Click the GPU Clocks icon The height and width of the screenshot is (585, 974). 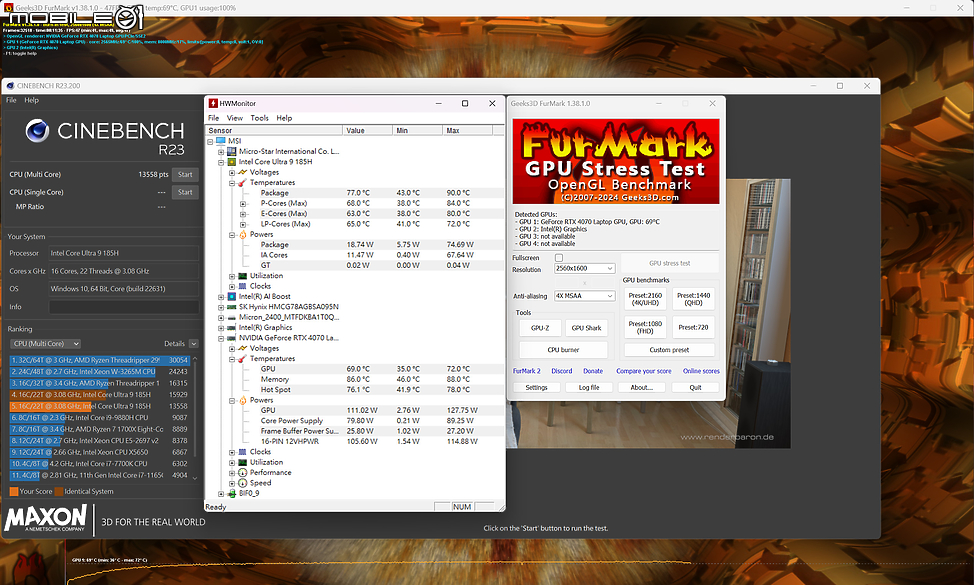tap(243, 451)
